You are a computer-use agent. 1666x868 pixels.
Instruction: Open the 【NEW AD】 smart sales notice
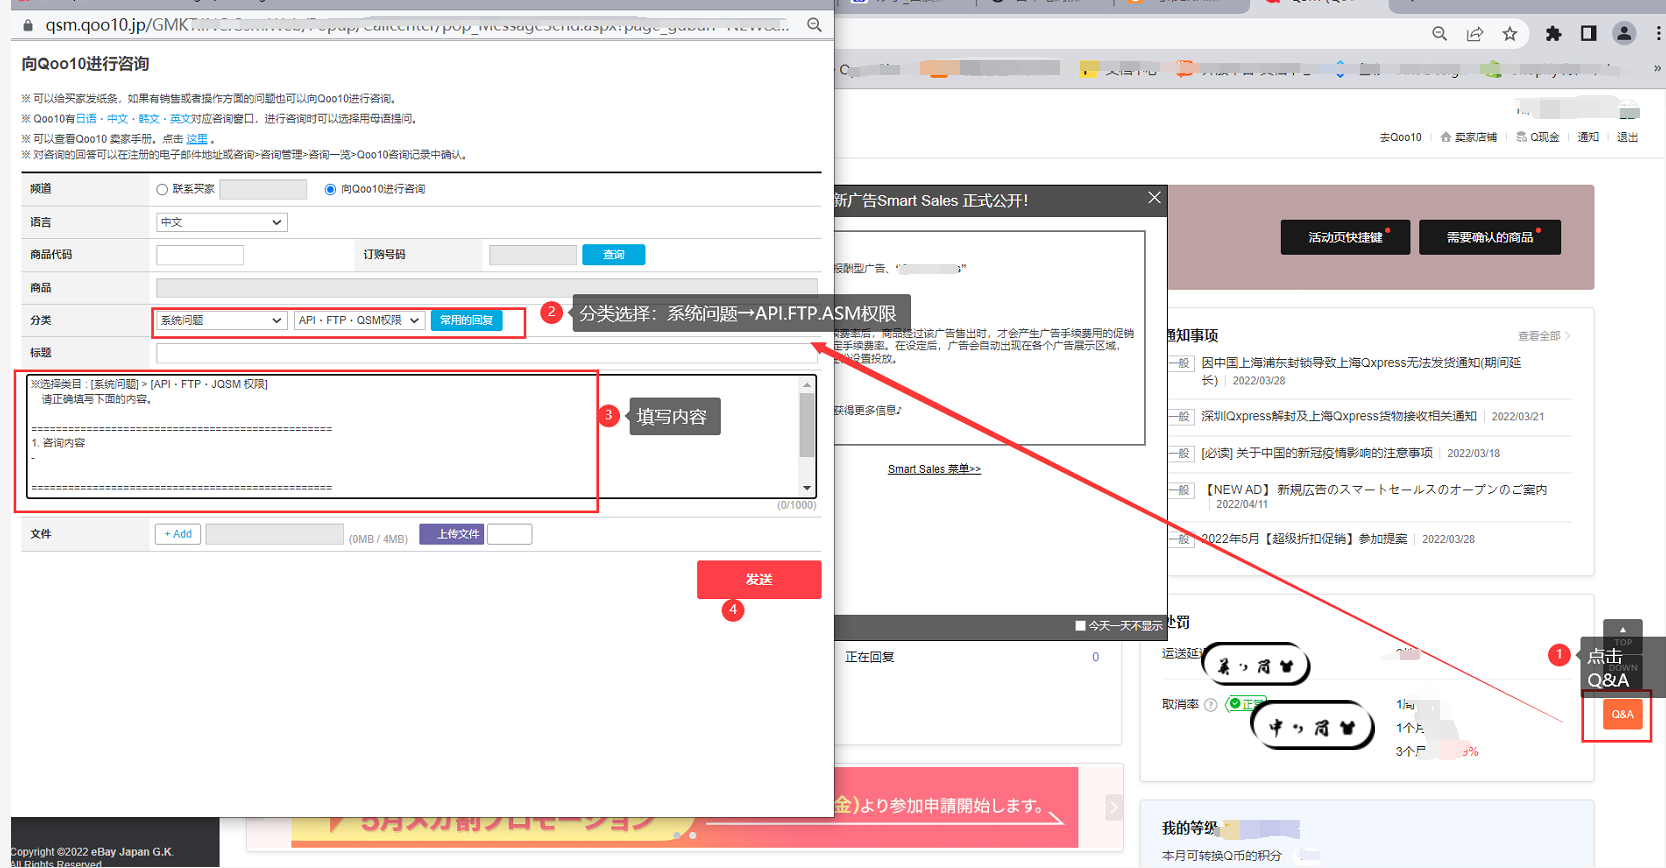pos(1374,490)
